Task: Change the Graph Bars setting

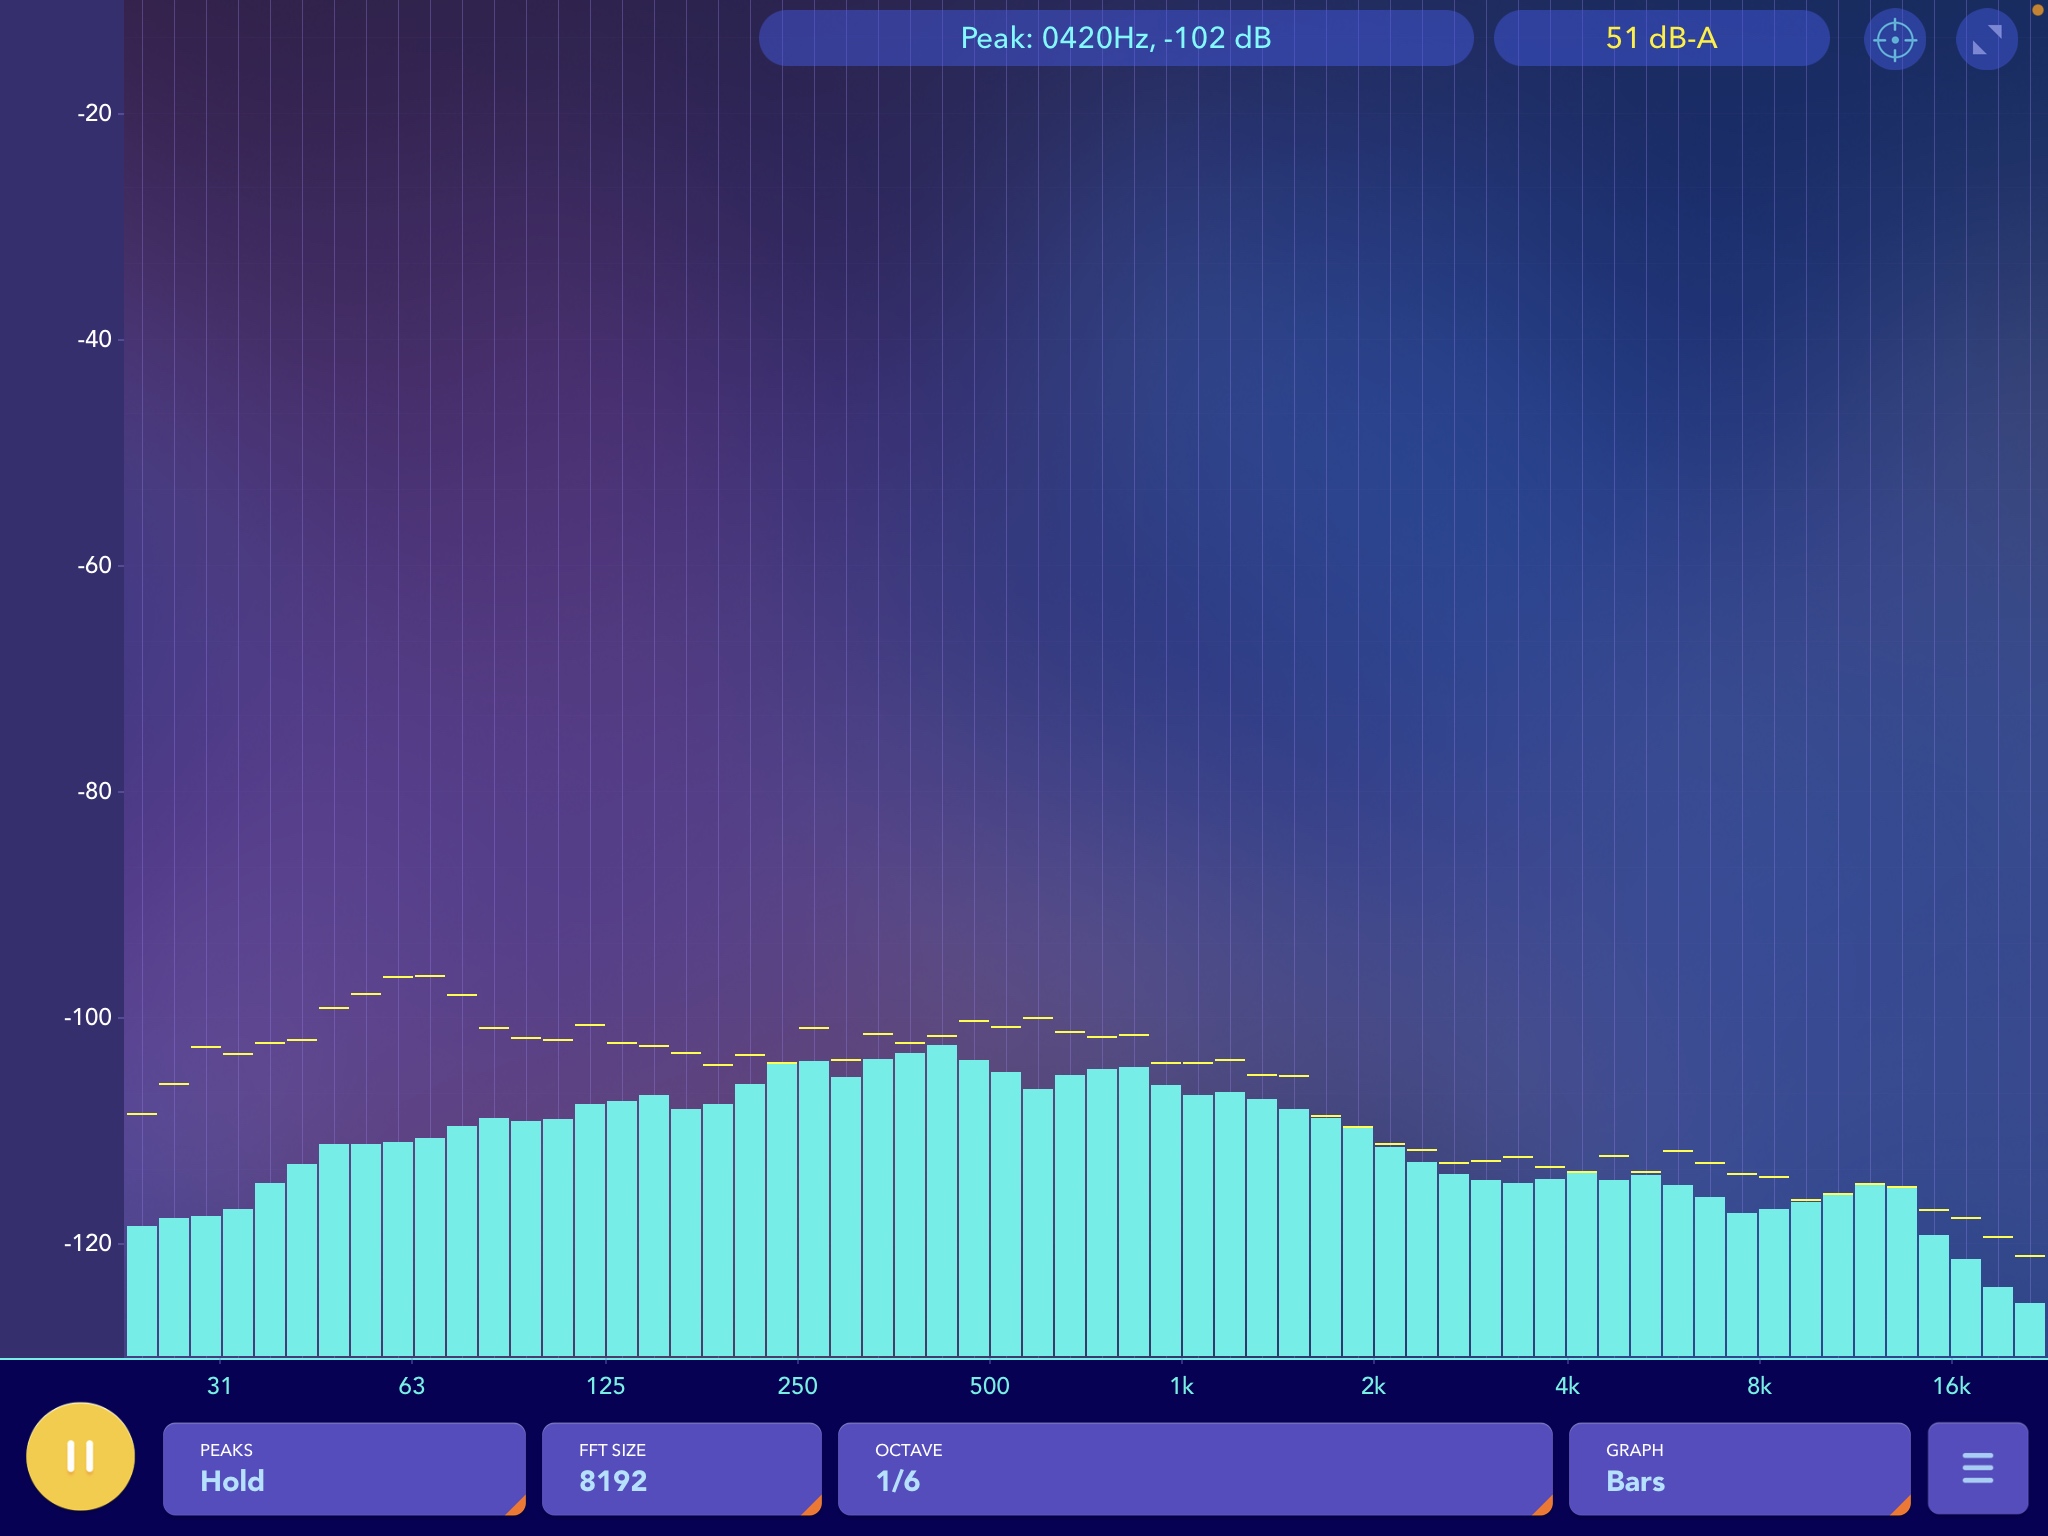Action: coord(1740,1468)
